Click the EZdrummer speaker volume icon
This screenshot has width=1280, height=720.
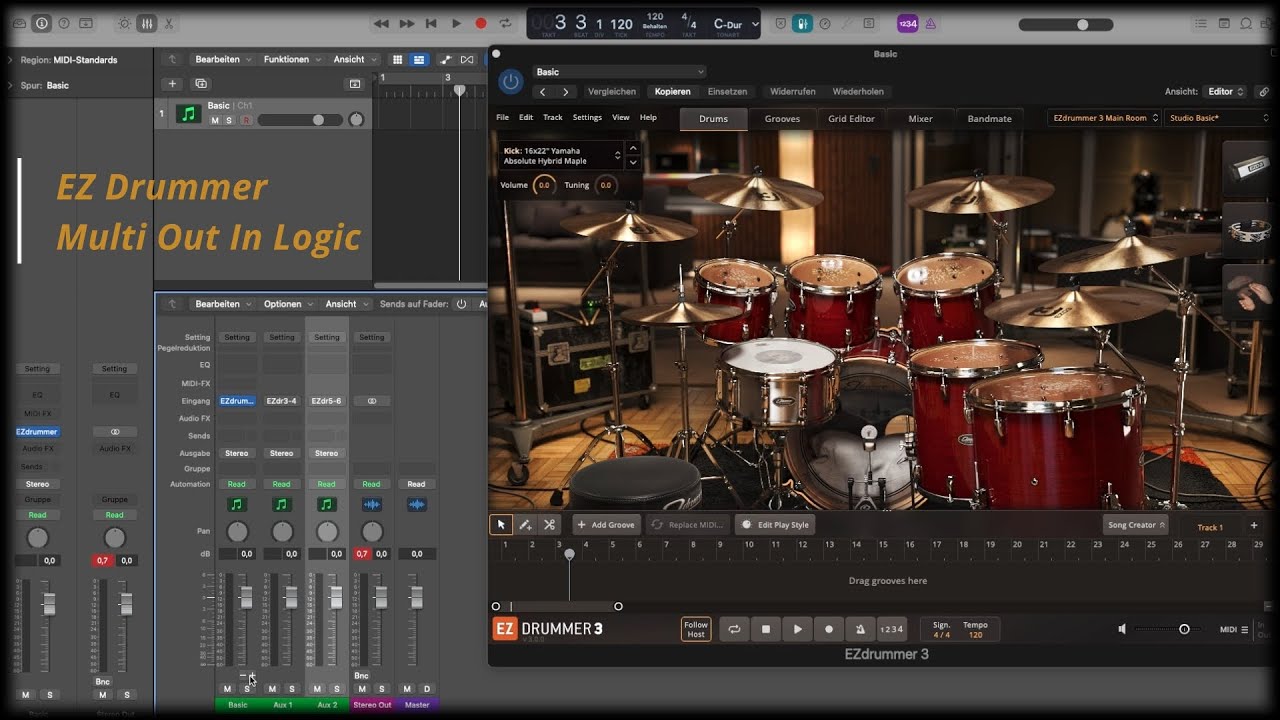[1122, 629]
